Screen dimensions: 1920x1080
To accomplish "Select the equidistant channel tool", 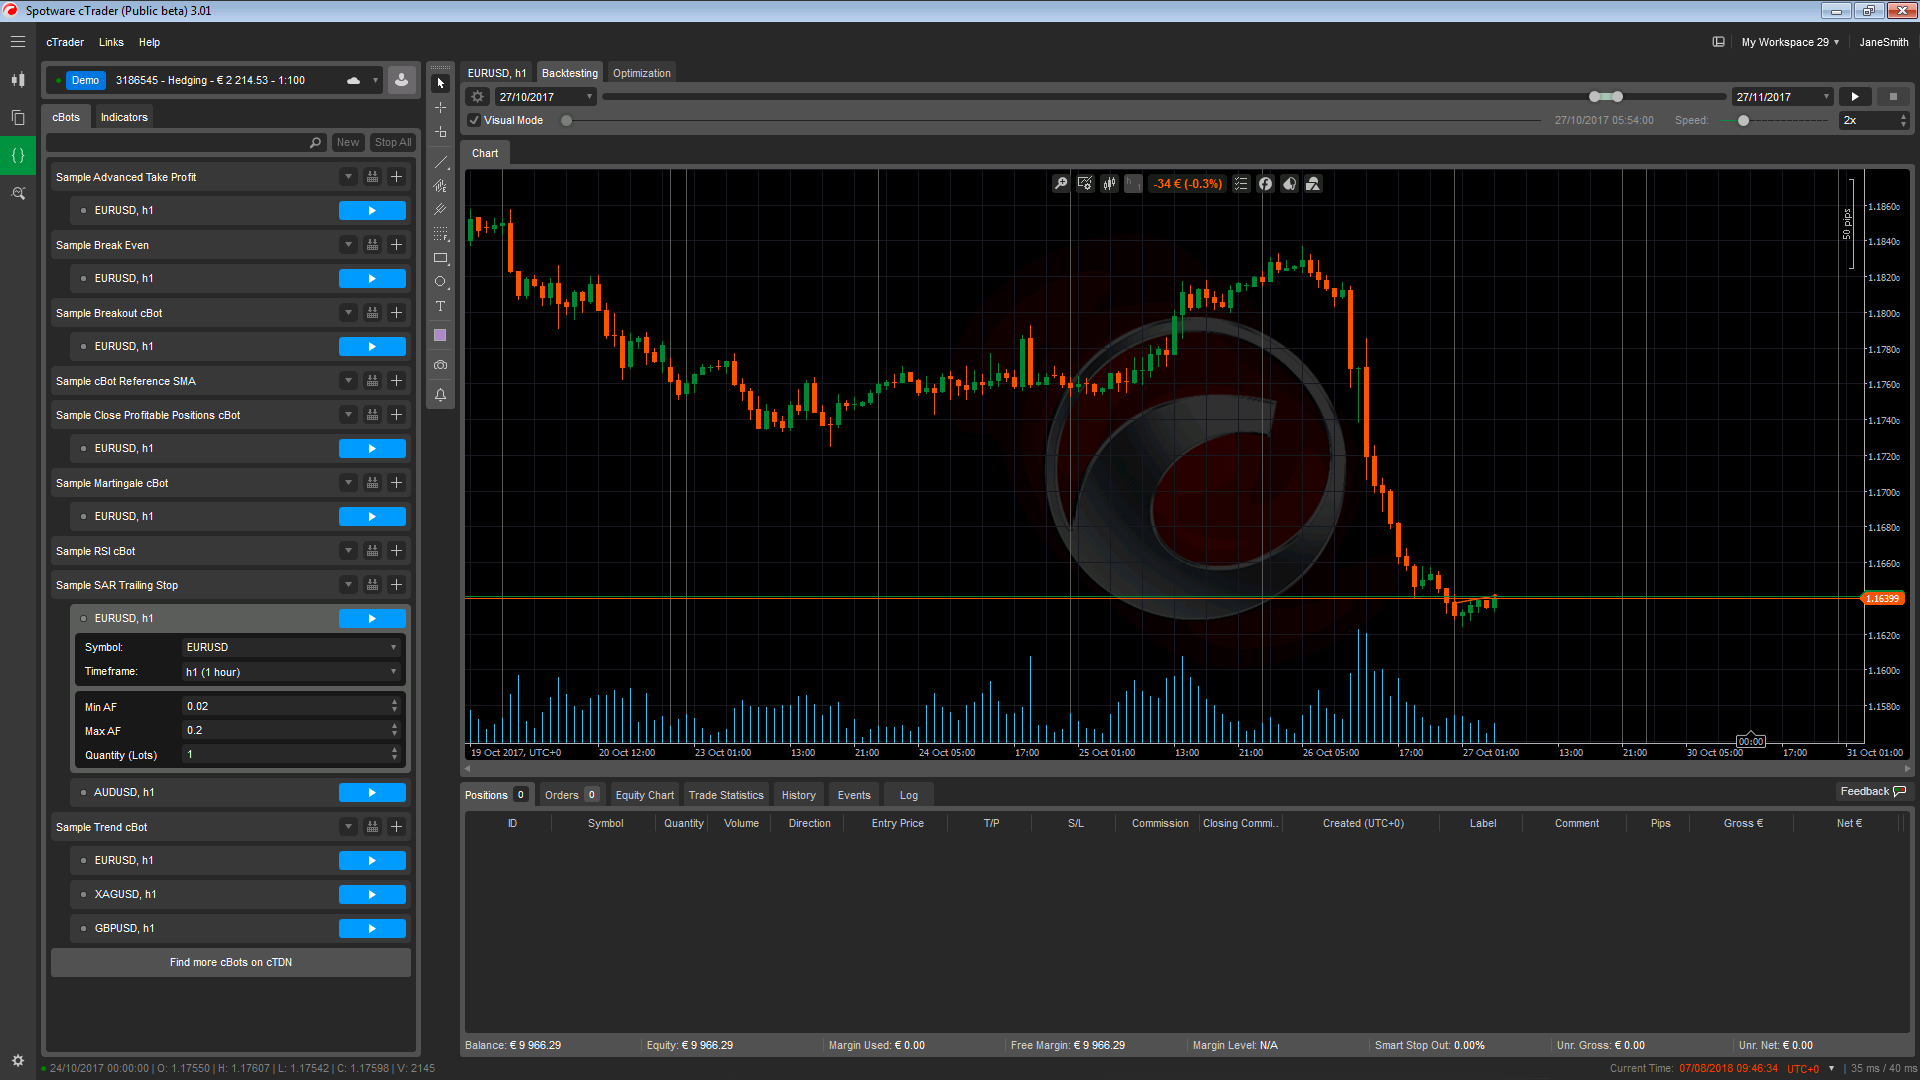I will click(x=440, y=185).
